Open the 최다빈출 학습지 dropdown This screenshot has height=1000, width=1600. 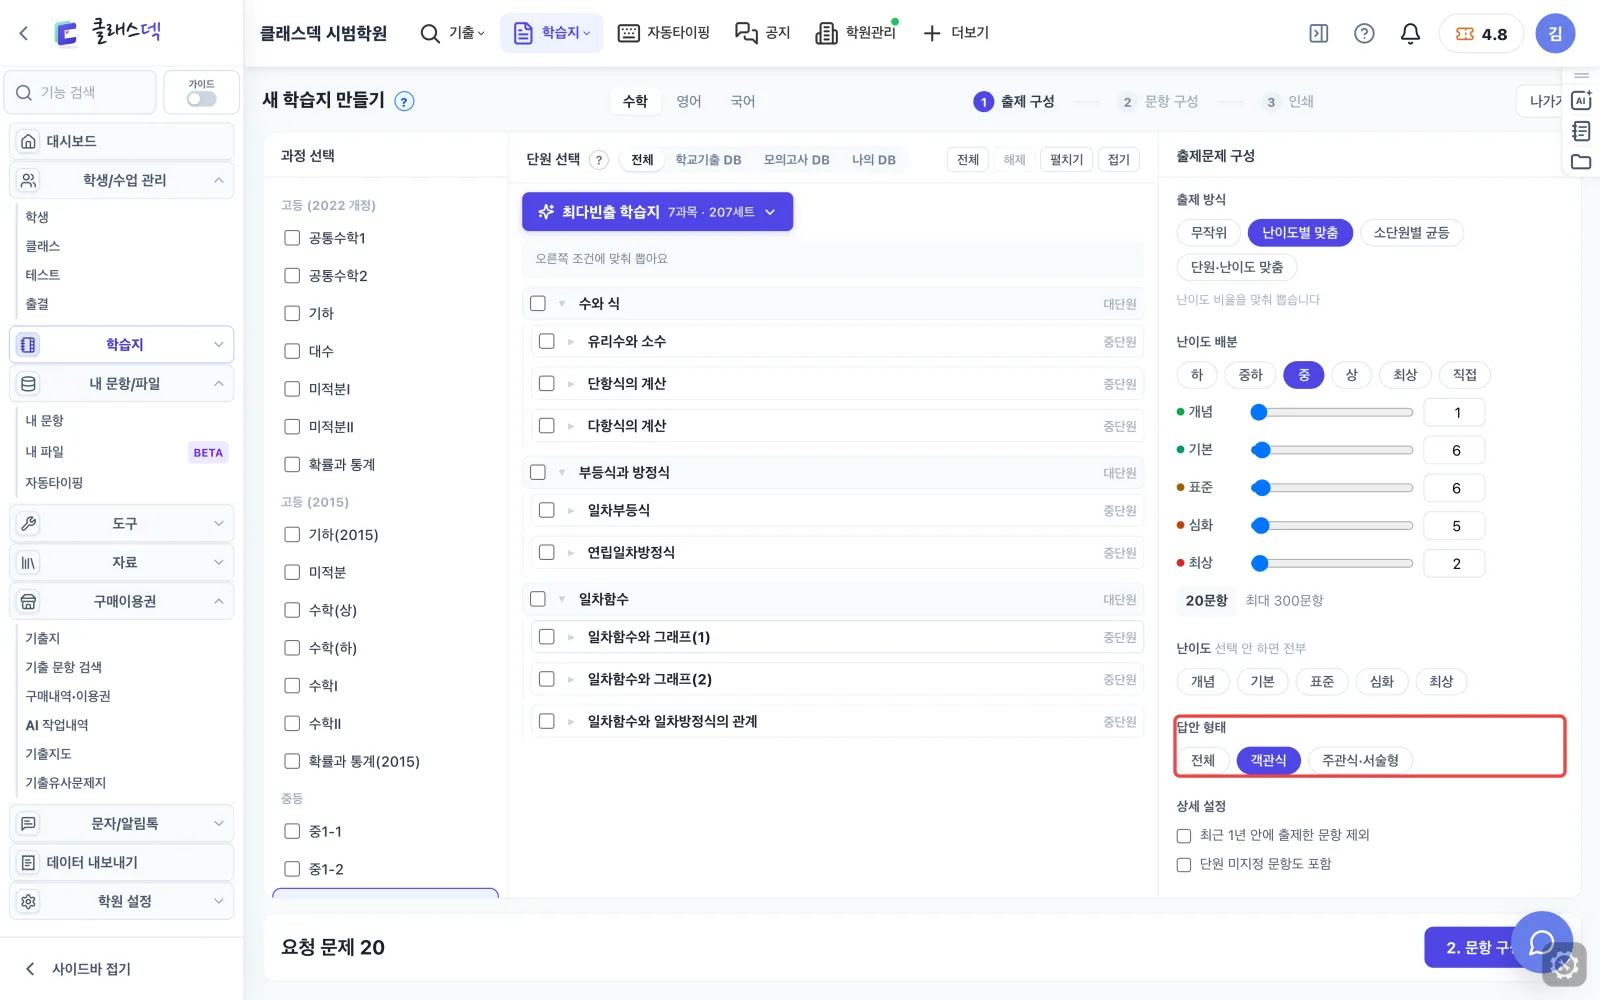[657, 212]
